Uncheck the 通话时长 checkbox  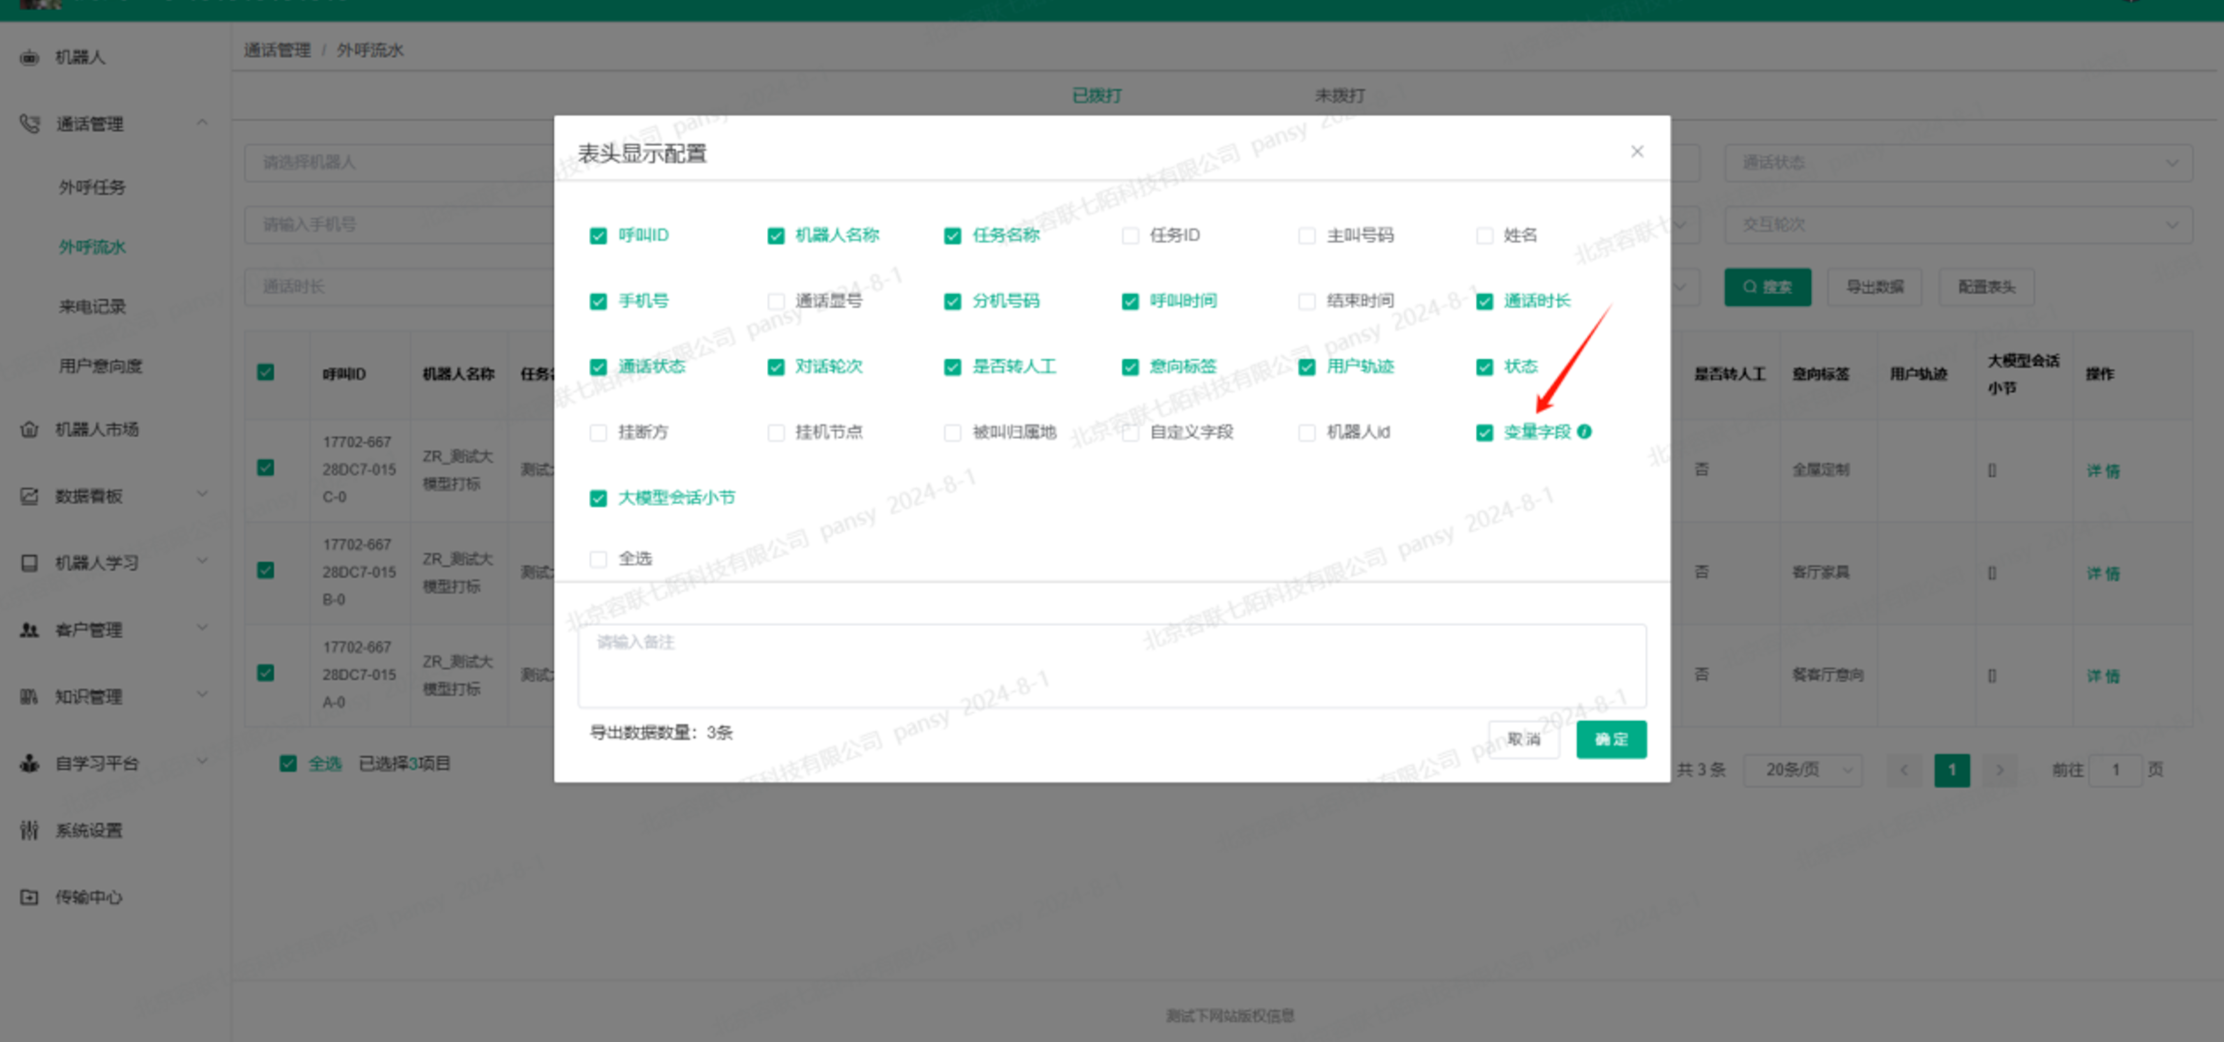click(x=1485, y=301)
